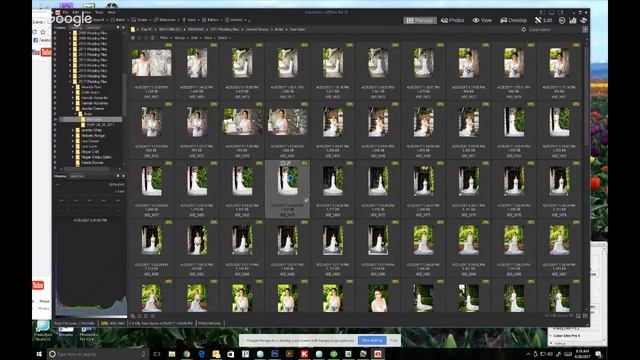Open the Edit menu in menu bar
Viewport: 640px width, 360px height.
76,12
